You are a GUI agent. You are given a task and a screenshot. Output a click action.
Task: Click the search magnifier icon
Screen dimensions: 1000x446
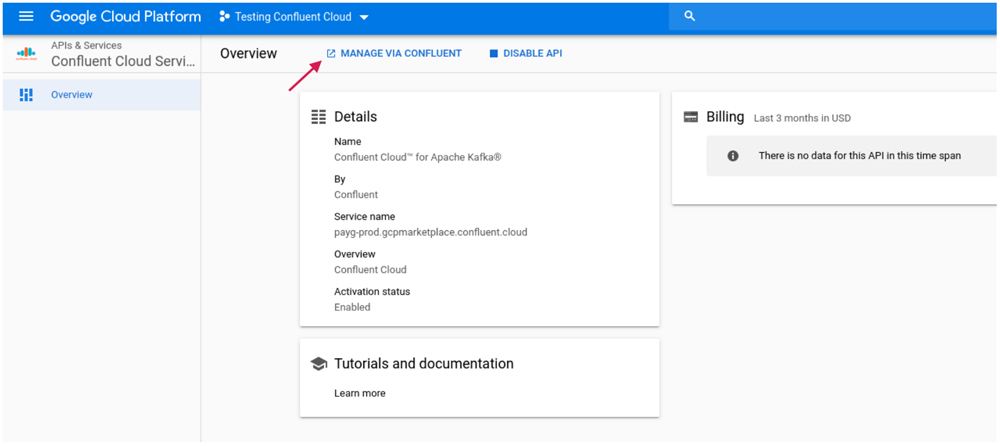point(689,17)
